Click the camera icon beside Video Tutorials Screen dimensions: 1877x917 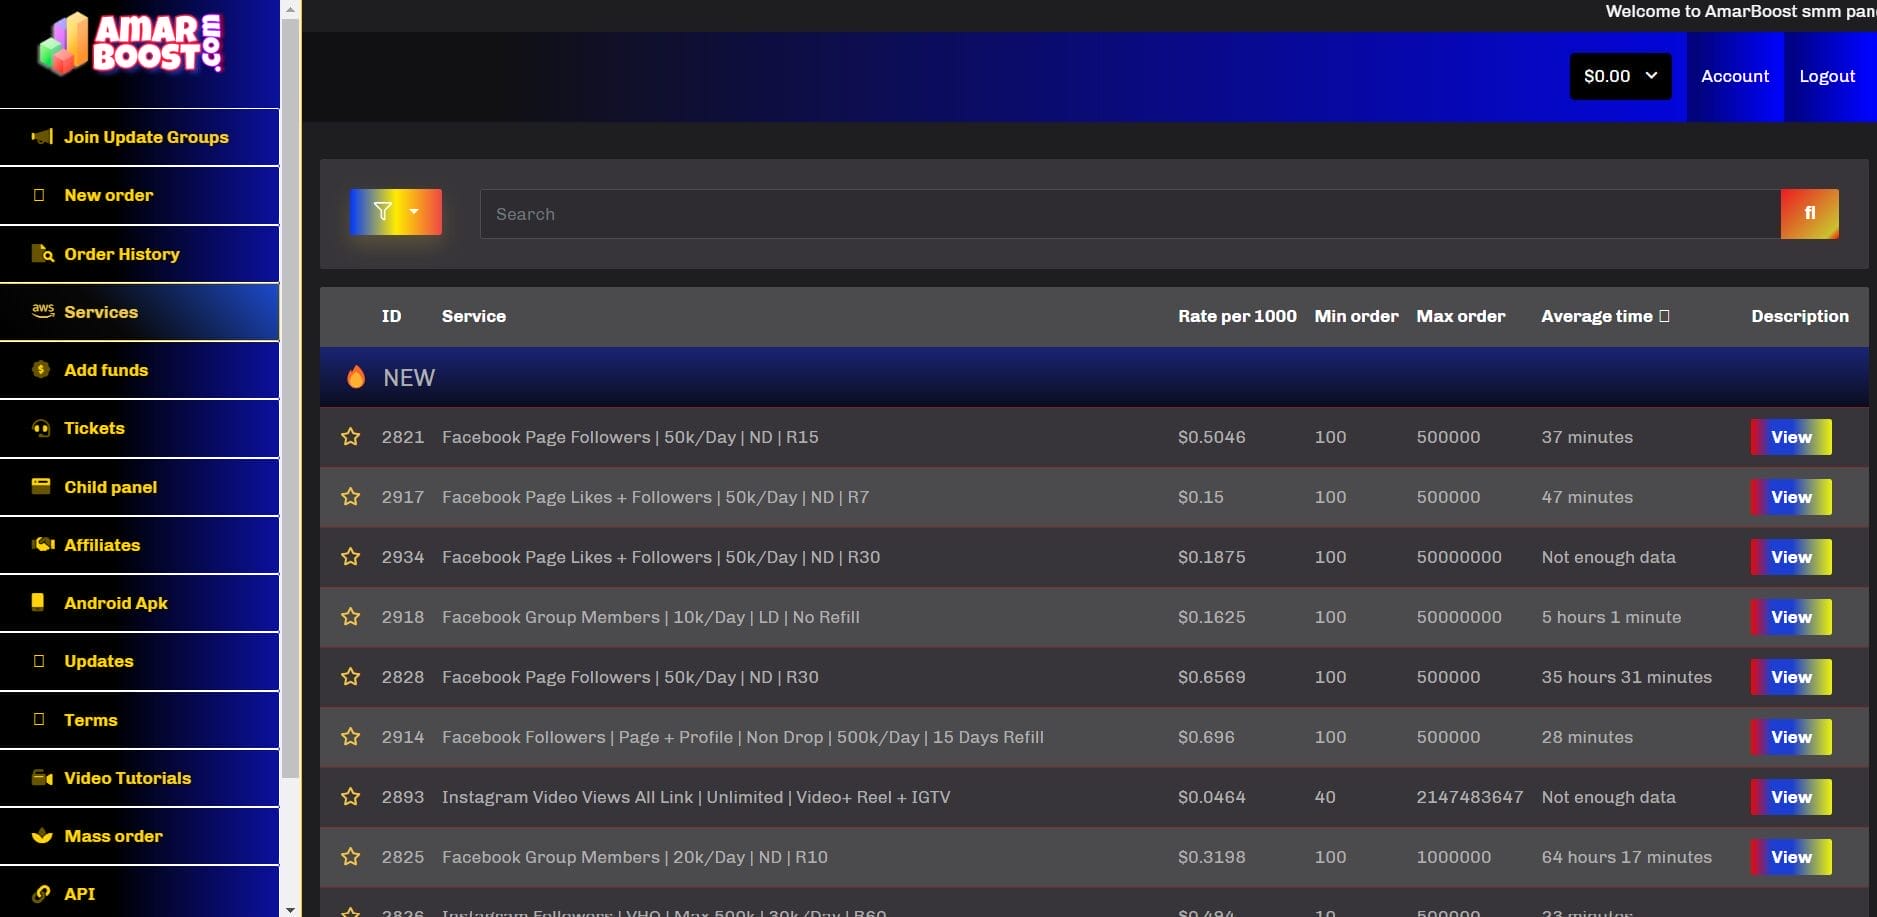pos(42,778)
